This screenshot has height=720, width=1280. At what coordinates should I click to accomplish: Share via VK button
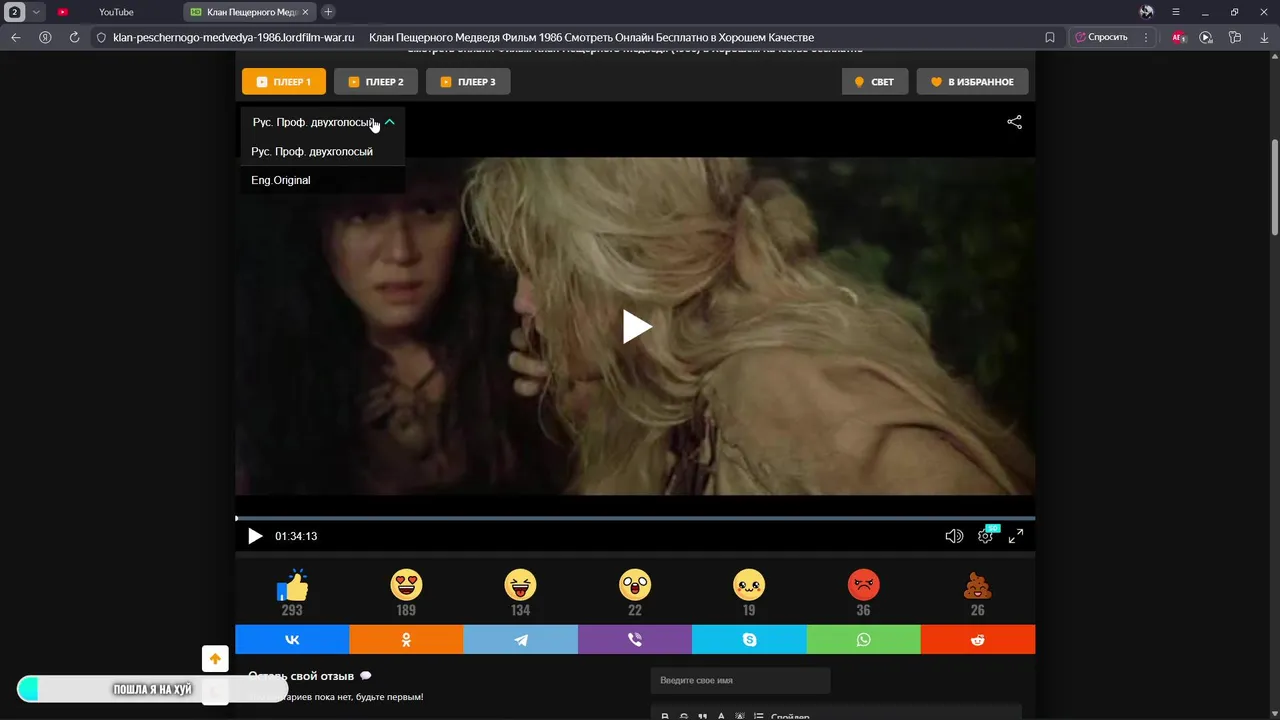292,640
